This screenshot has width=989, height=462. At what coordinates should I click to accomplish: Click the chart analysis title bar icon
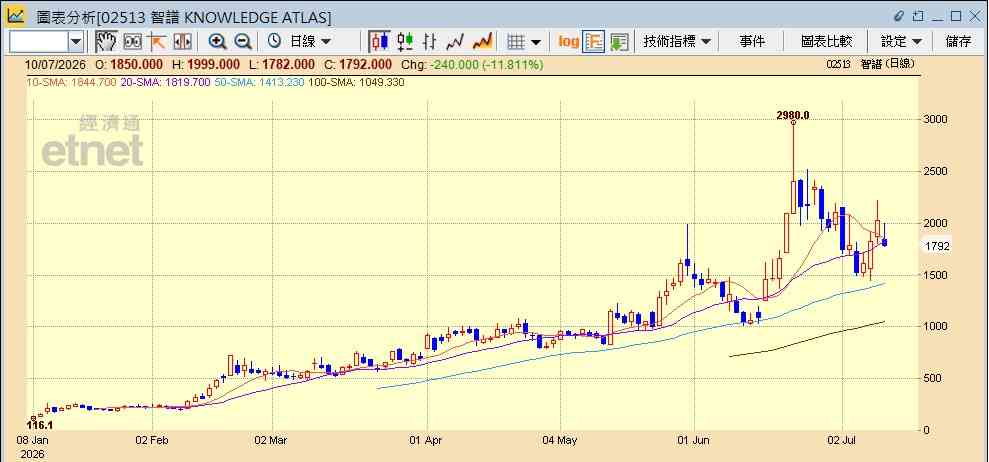[x=16, y=16]
